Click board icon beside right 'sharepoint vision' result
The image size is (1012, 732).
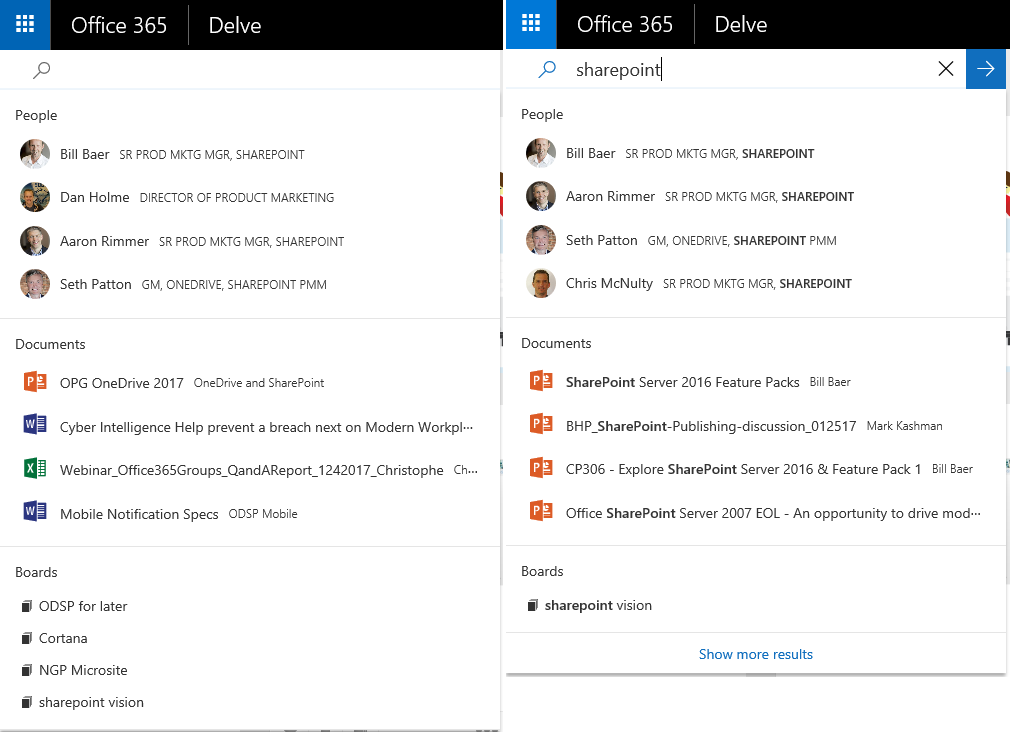(532, 605)
